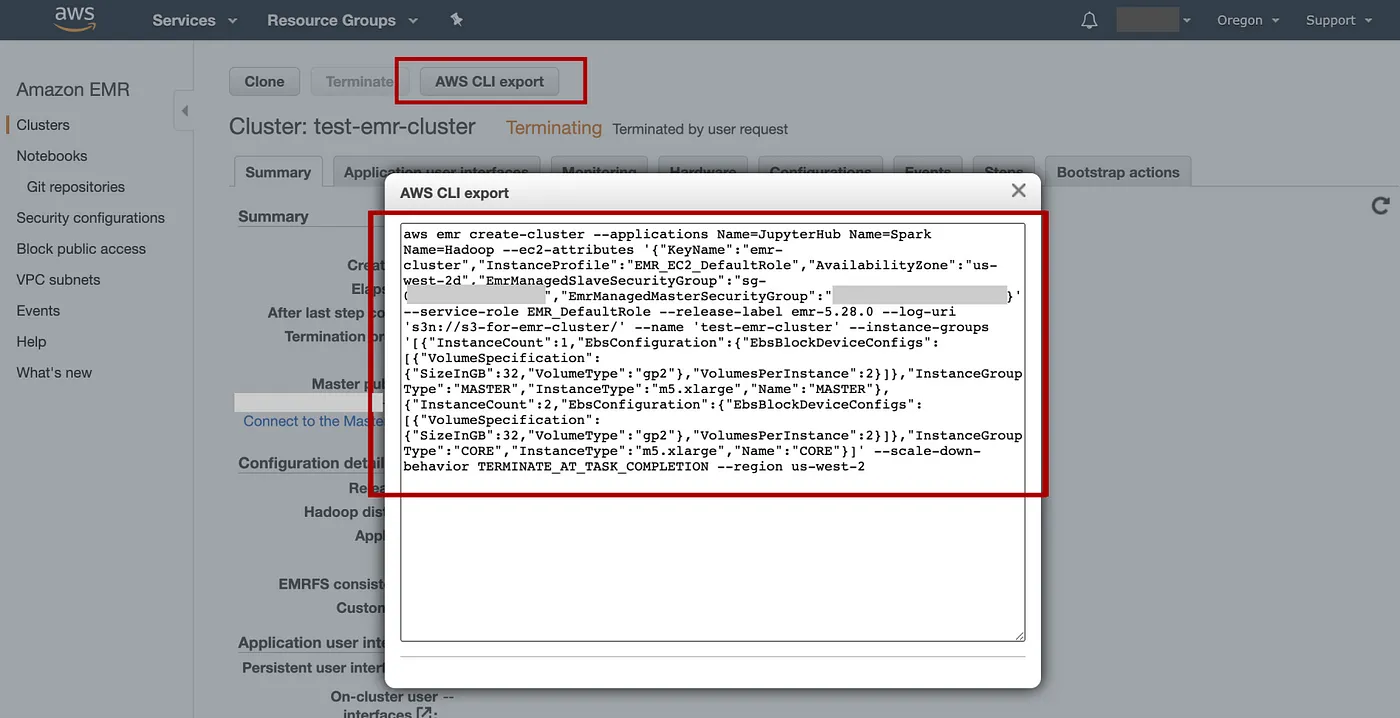
Task: Click 'Terminated by user request' text
Action: (x=700, y=129)
